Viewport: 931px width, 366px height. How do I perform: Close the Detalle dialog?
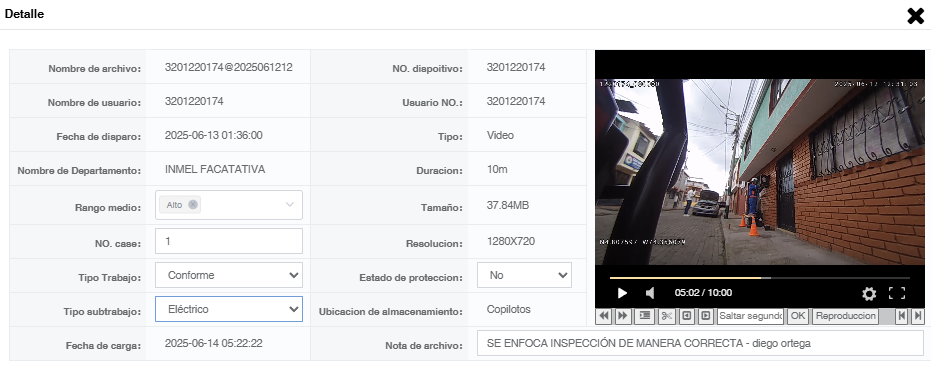(x=916, y=16)
